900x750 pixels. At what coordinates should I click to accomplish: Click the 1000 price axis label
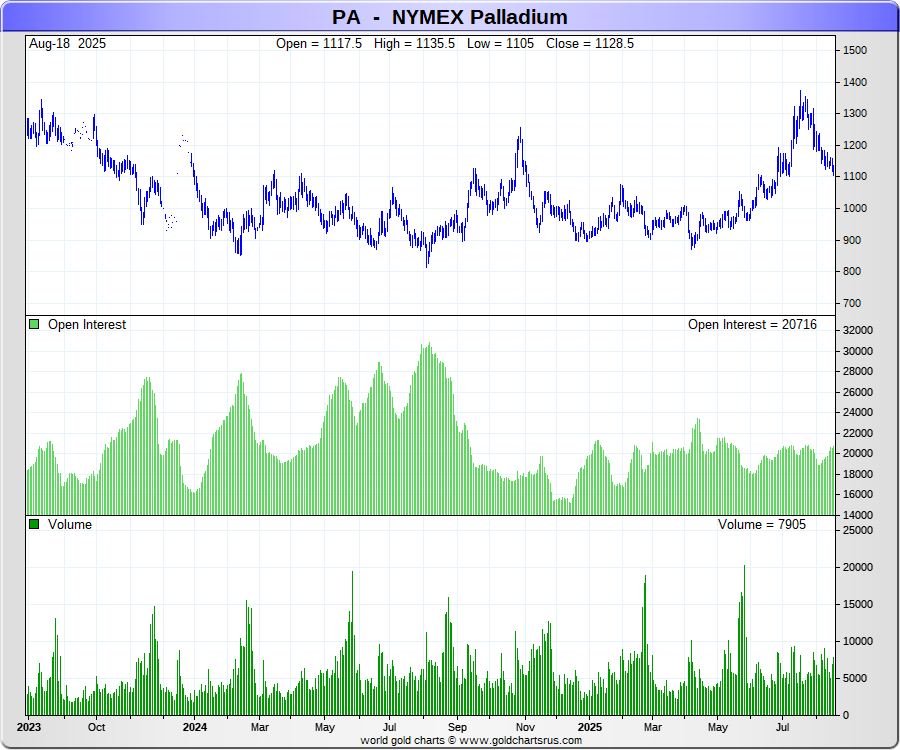(855, 208)
